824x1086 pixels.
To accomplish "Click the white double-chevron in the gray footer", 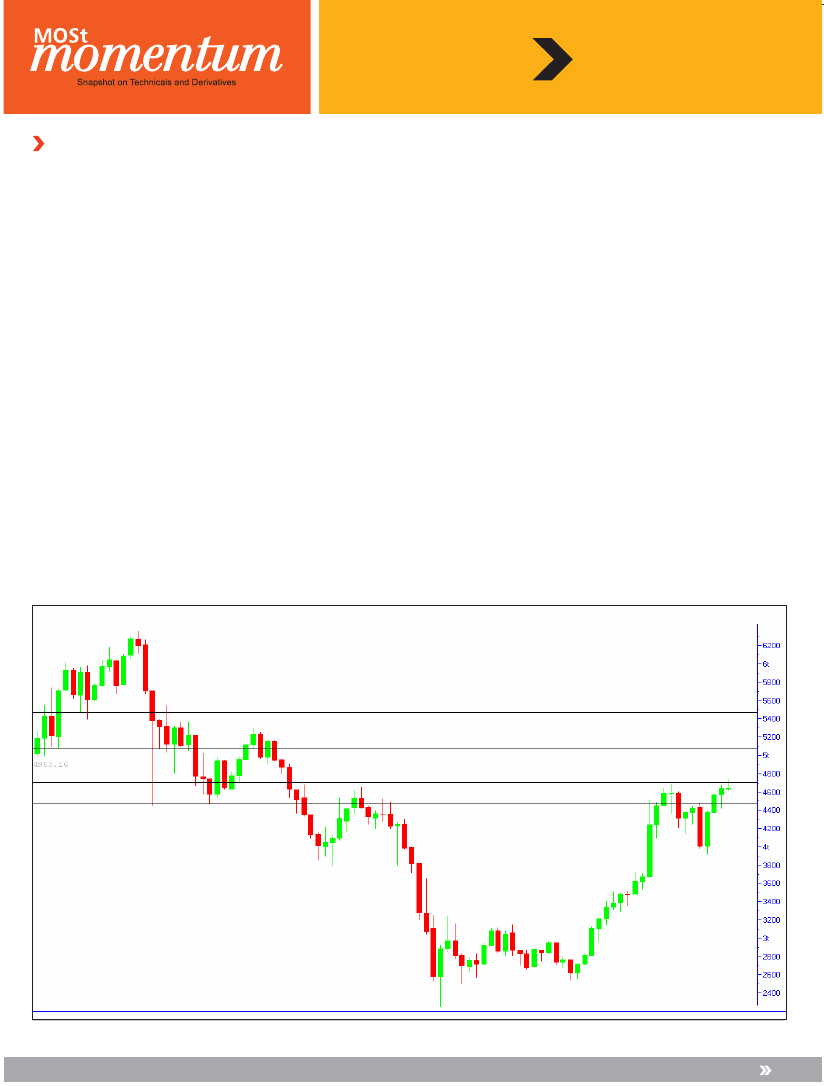I will coord(765,1070).
